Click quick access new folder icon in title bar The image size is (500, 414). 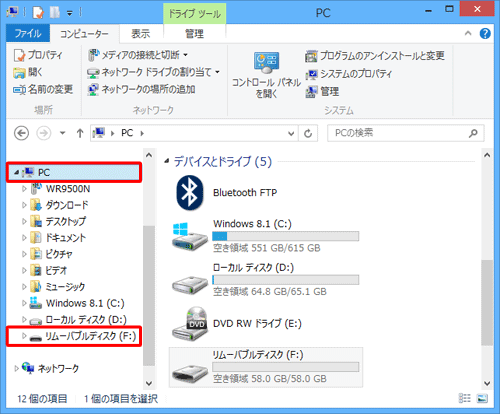pyautogui.click(x=55, y=13)
